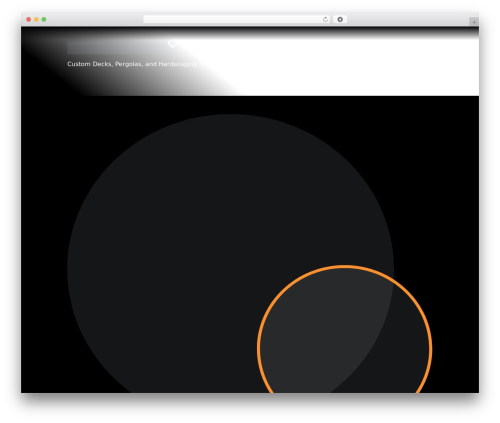Image resolution: width=500 pixels, height=423 pixels.
Task: Close the browser window with red button
Action: pyautogui.click(x=29, y=20)
